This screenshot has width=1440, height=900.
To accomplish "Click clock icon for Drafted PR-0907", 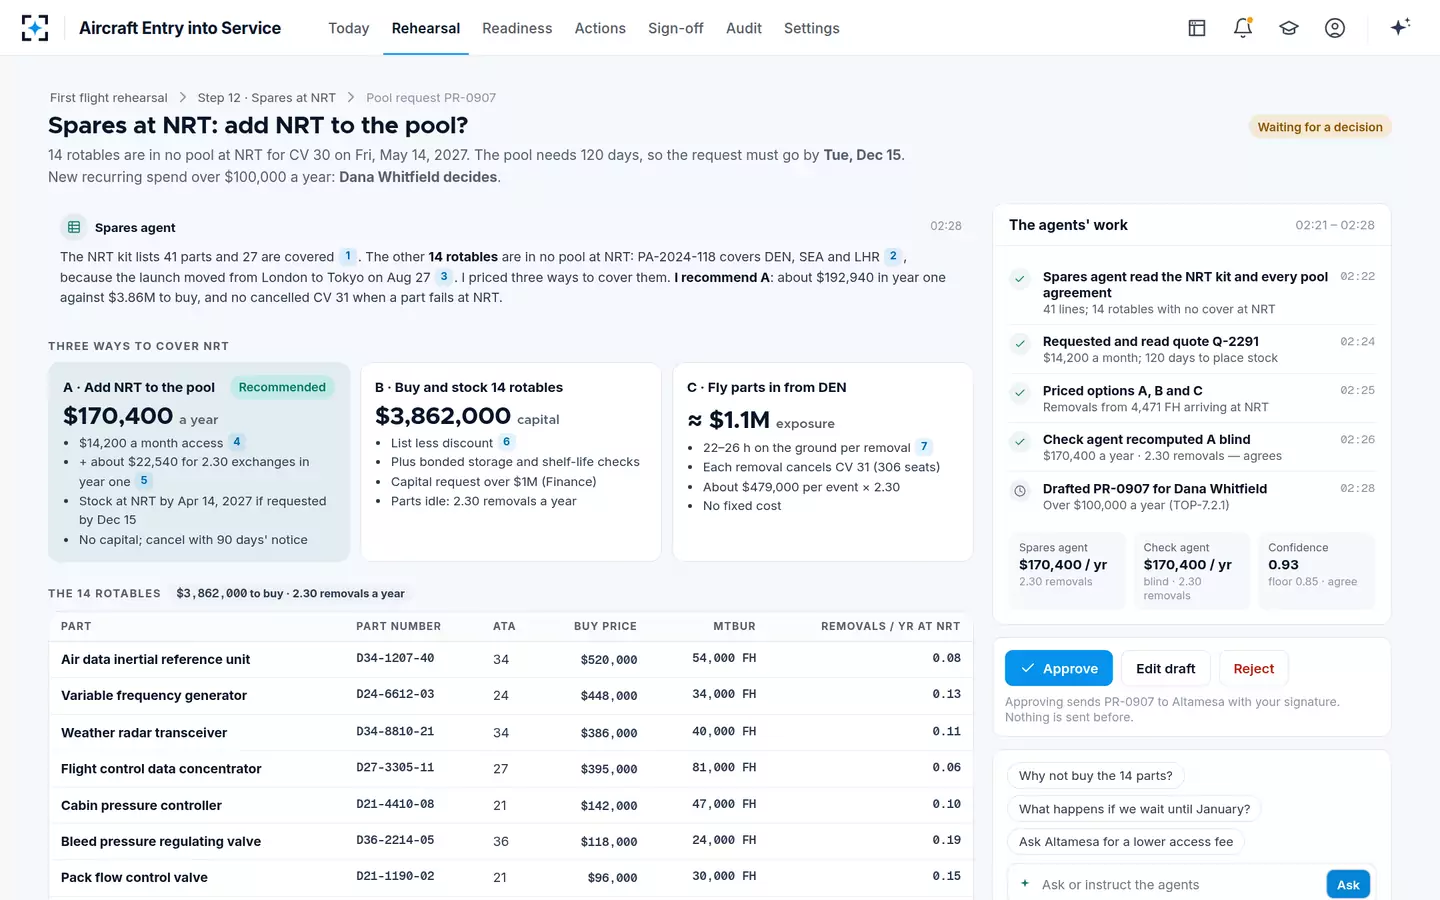I will [x=1020, y=491].
